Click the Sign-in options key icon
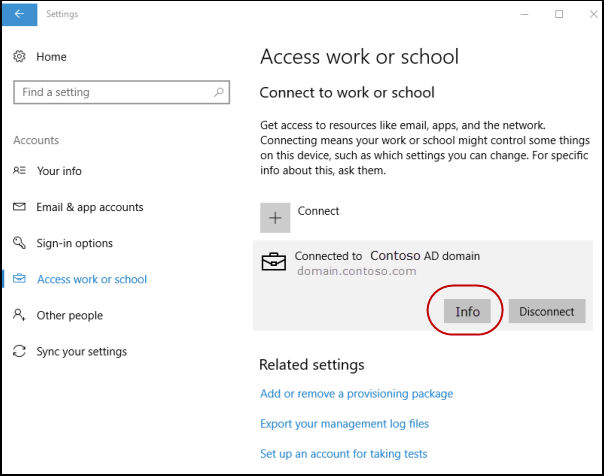This screenshot has height=476, width=604. click(x=20, y=243)
